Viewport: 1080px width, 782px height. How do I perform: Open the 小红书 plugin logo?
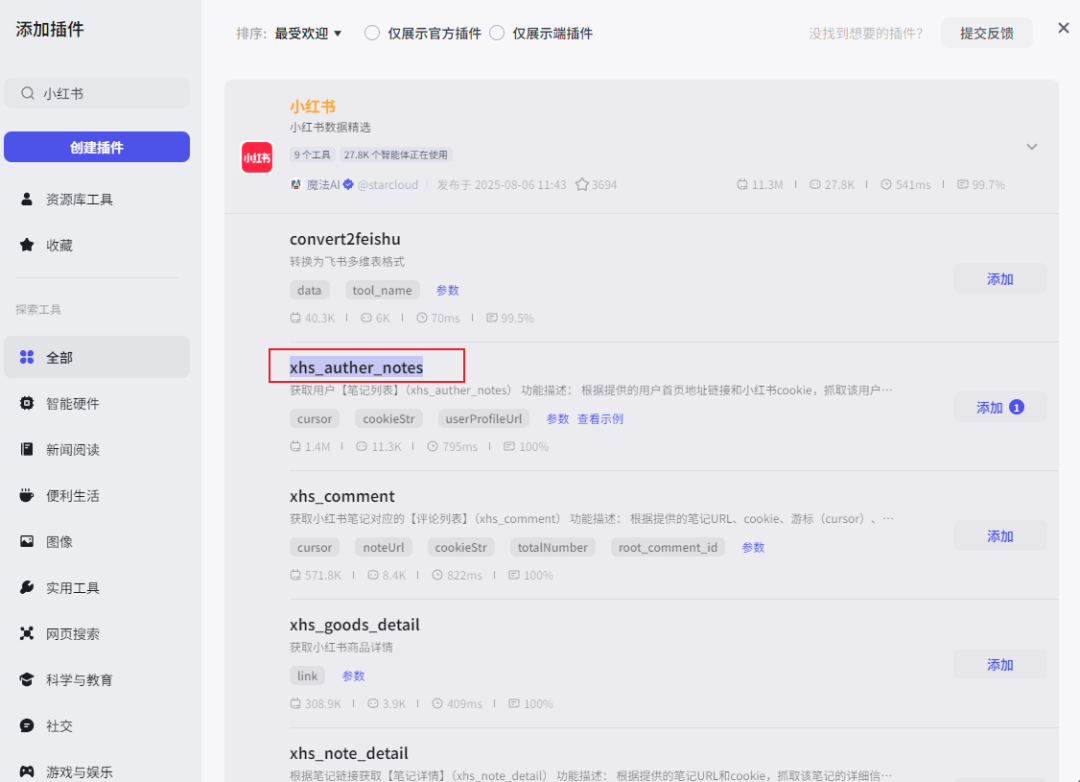coord(257,158)
